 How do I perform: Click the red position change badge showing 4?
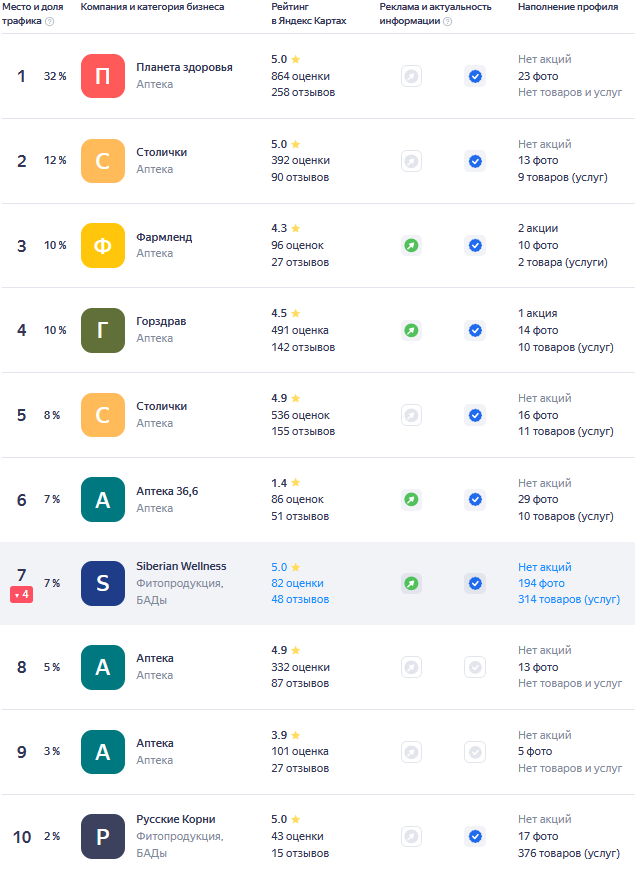pos(21,595)
